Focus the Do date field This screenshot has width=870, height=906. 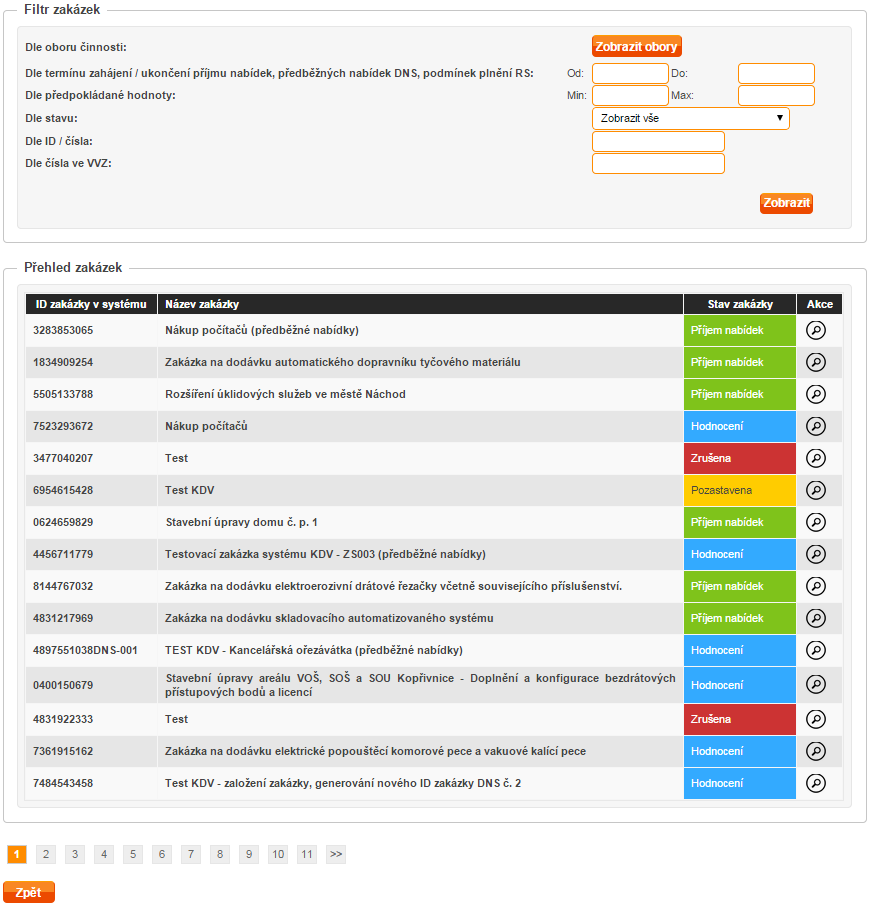point(776,73)
